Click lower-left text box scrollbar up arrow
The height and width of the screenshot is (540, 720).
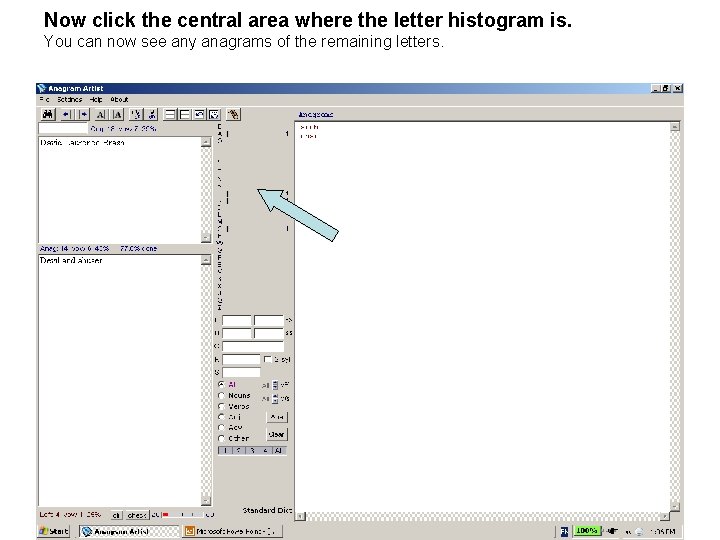(206, 260)
